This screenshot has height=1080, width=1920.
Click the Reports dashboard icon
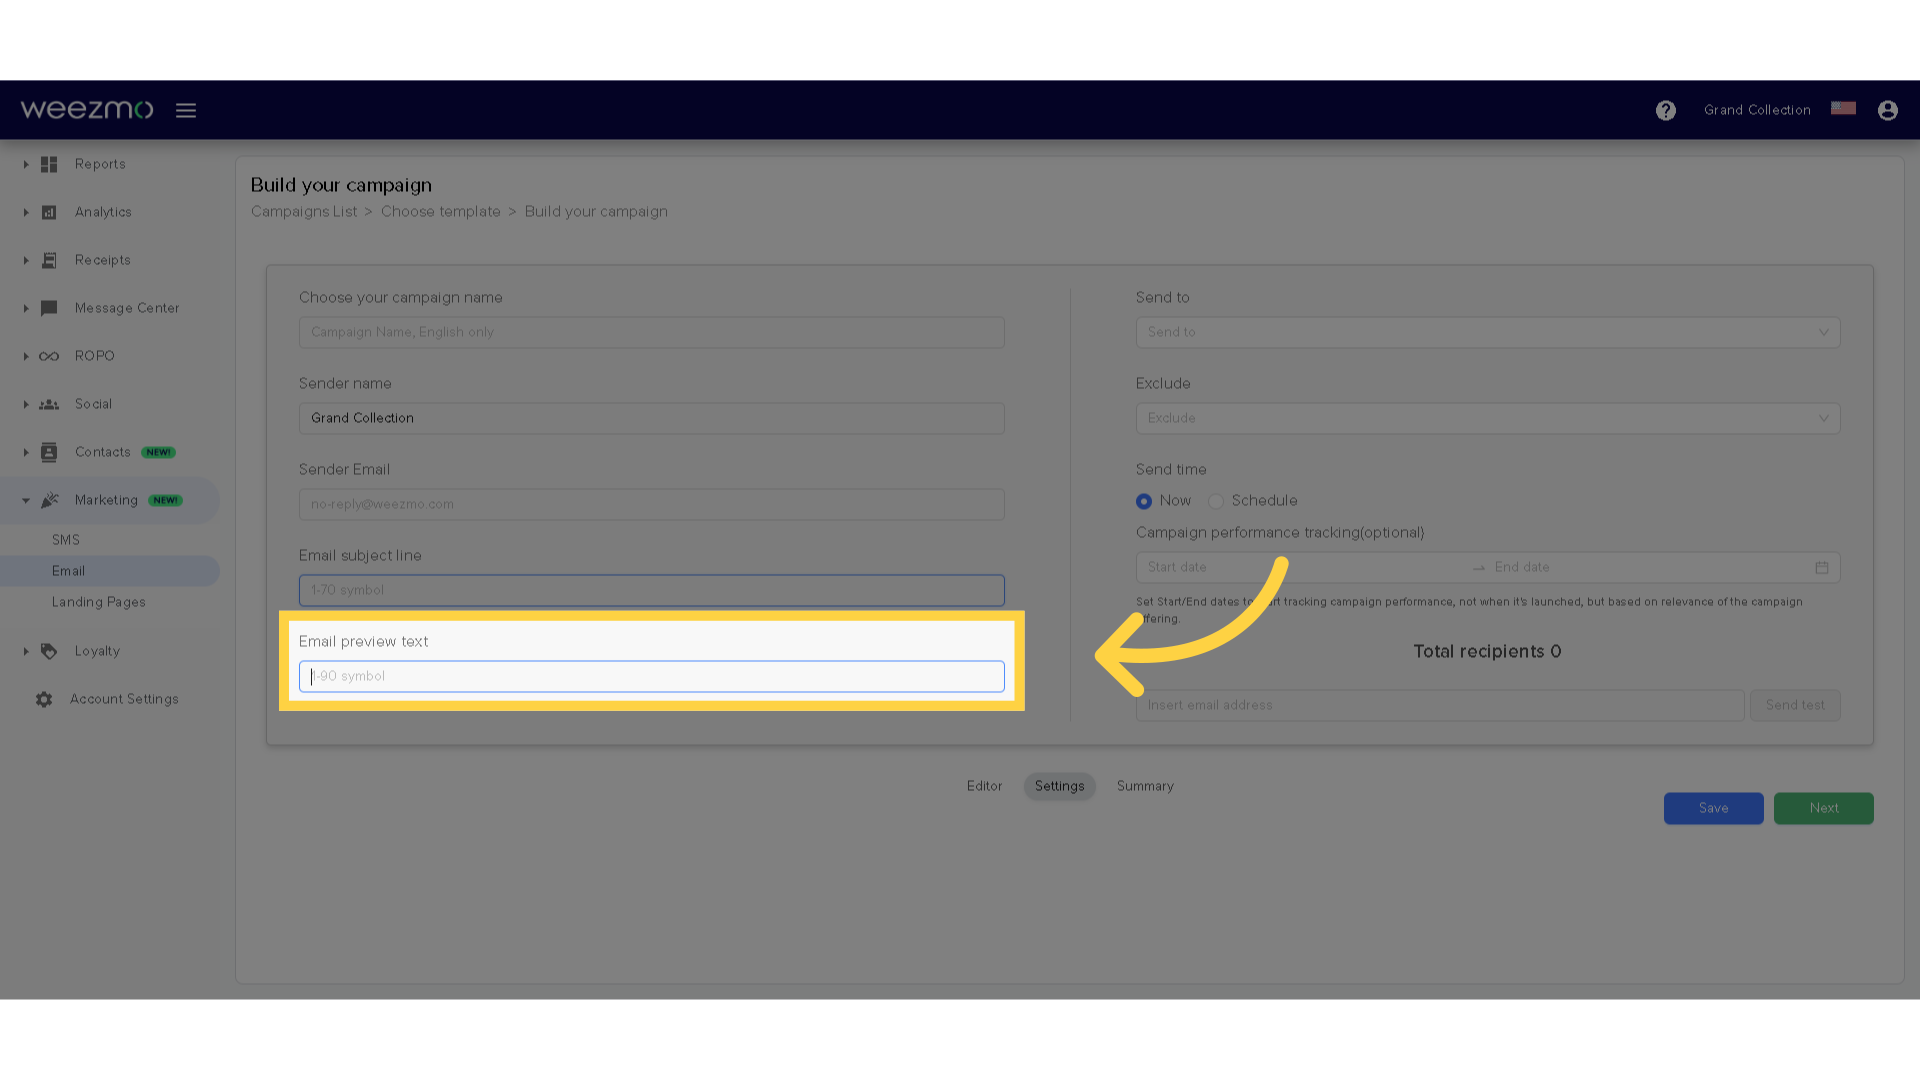point(49,164)
